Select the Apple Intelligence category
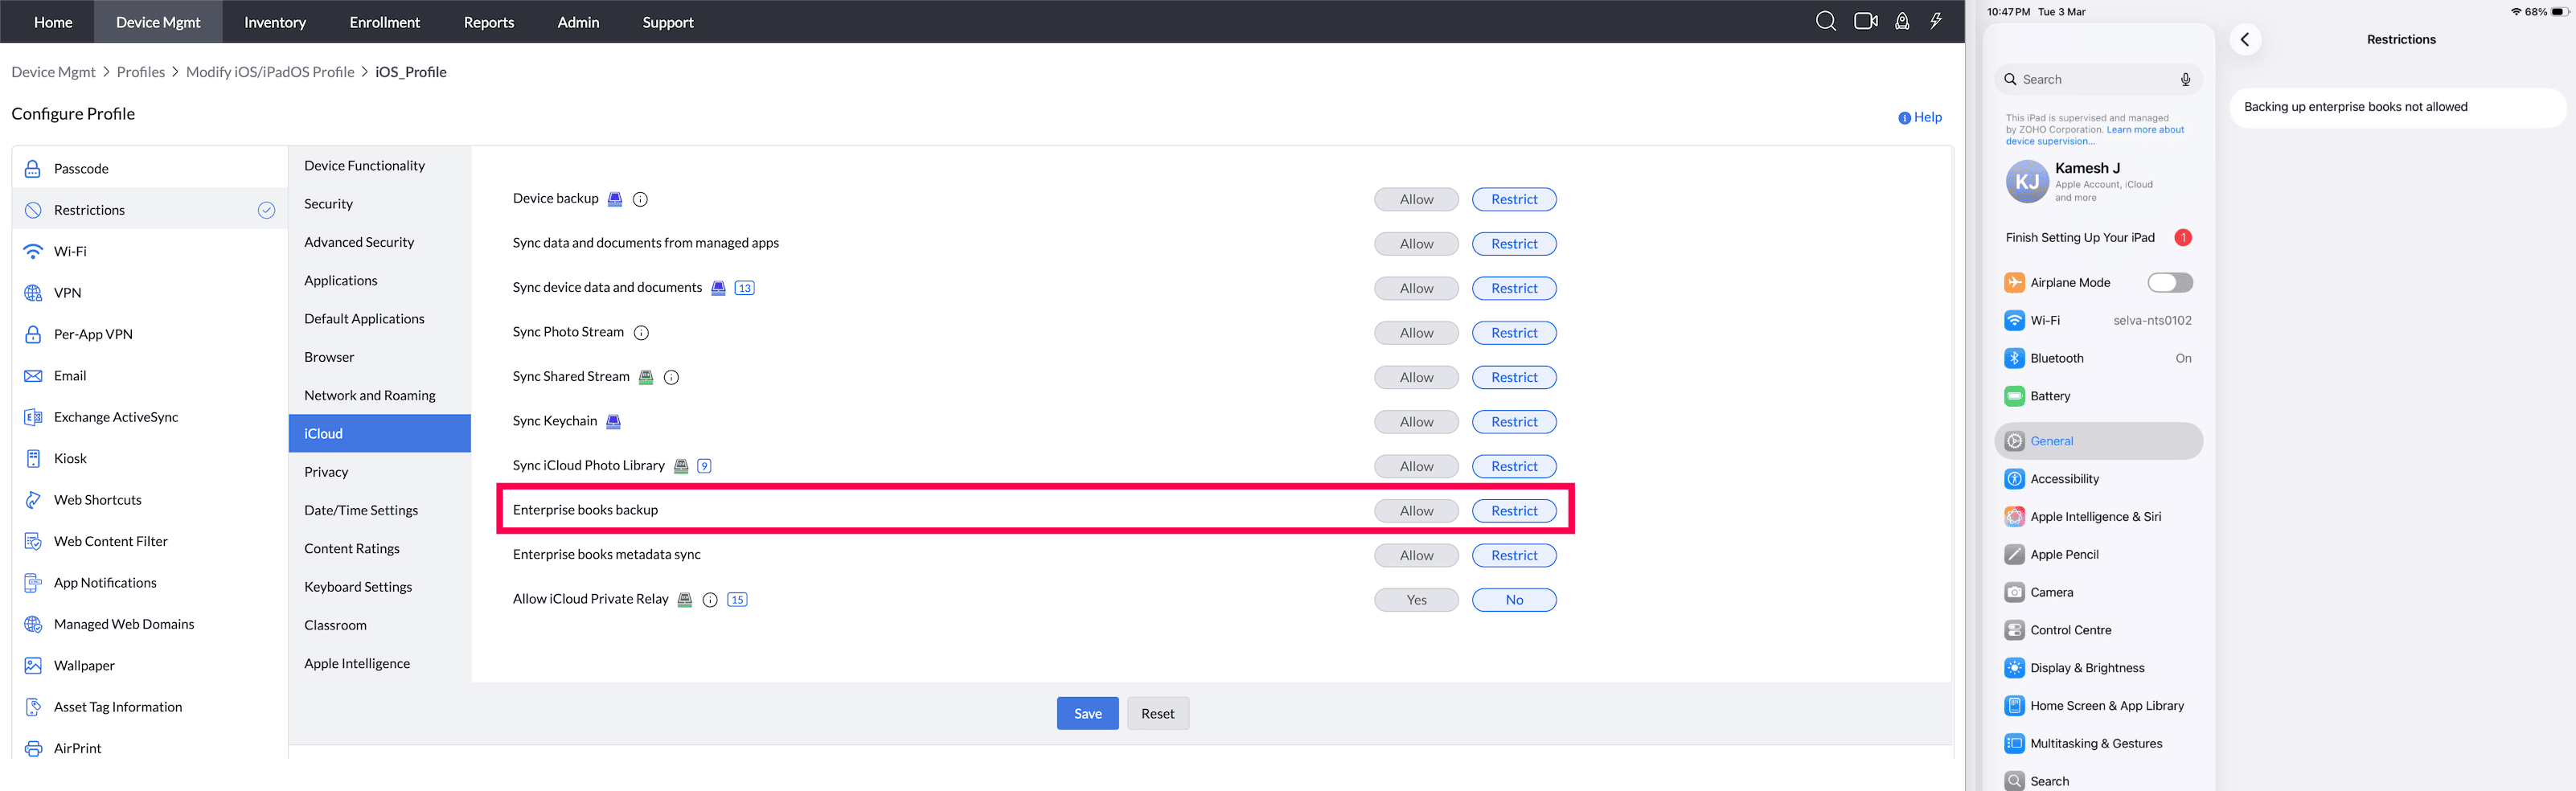The image size is (2576, 791). click(379, 664)
